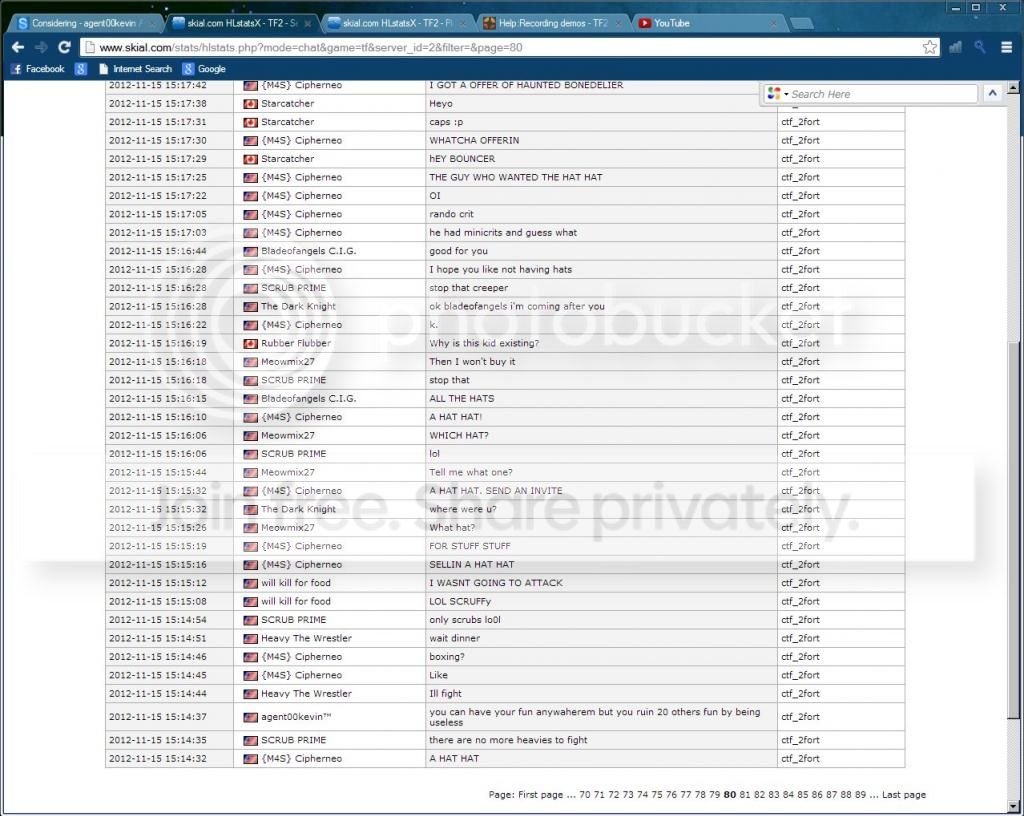The width and height of the screenshot is (1024, 816).
Task: Click the blue magnifier extension icon
Action: (x=980, y=47)
